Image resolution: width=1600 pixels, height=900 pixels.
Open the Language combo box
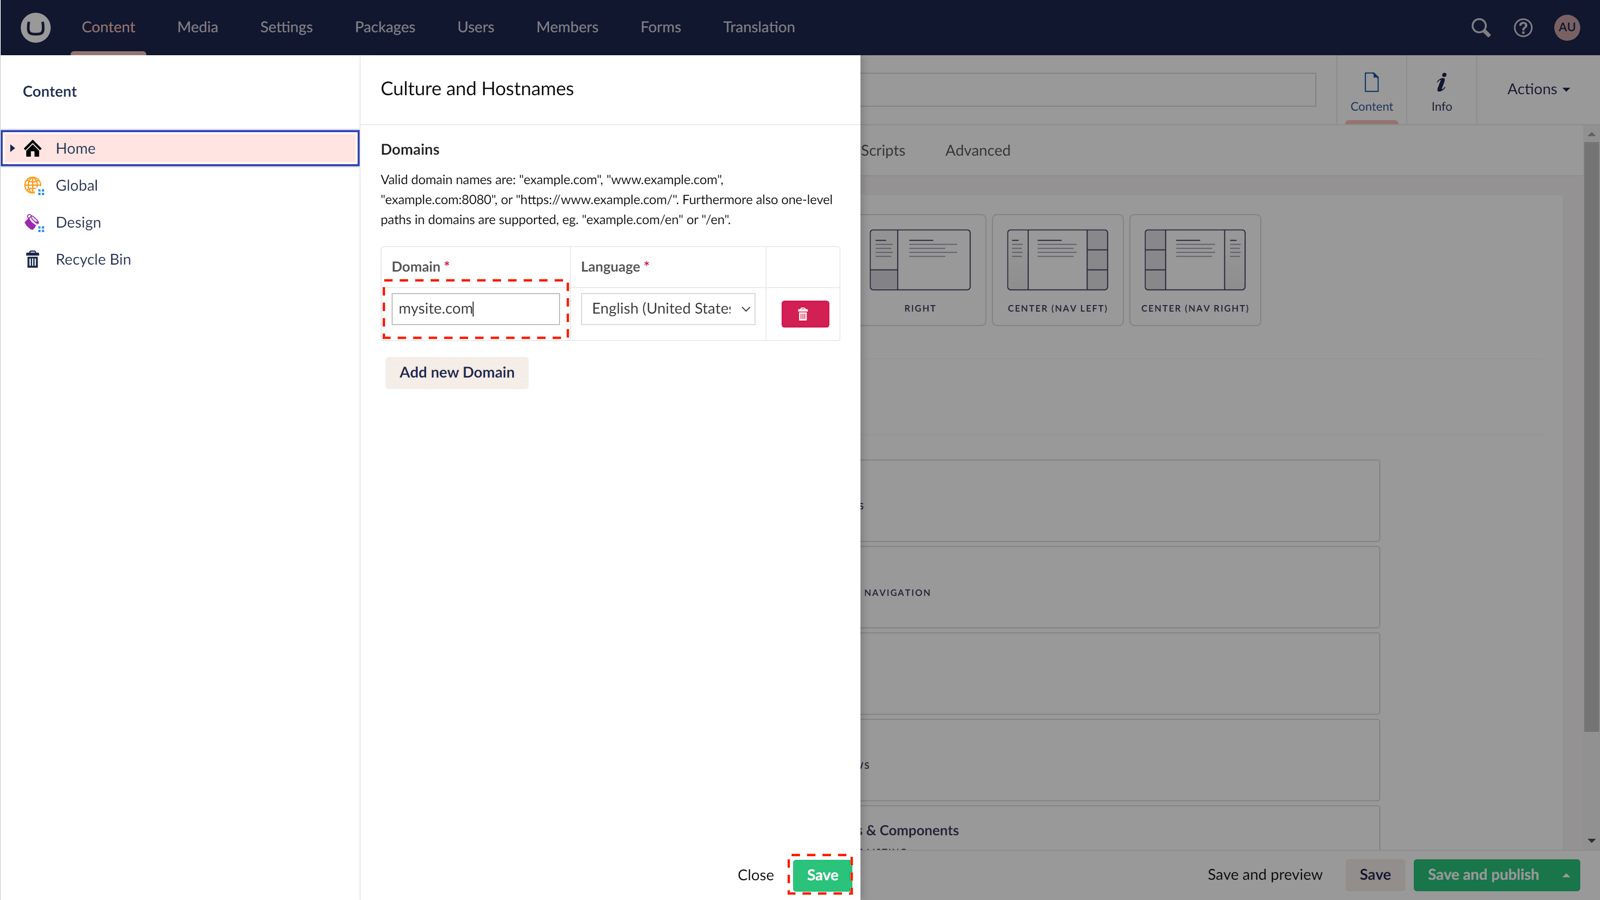click(667, 308)
